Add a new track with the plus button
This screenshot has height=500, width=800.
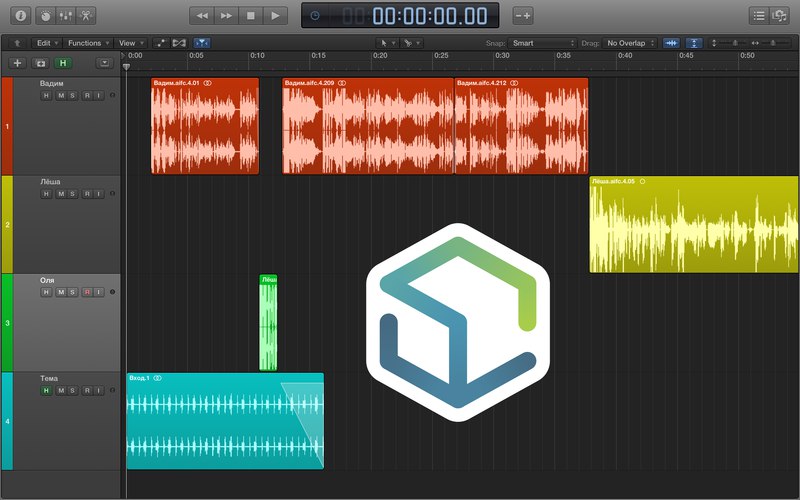pos(17,63)
